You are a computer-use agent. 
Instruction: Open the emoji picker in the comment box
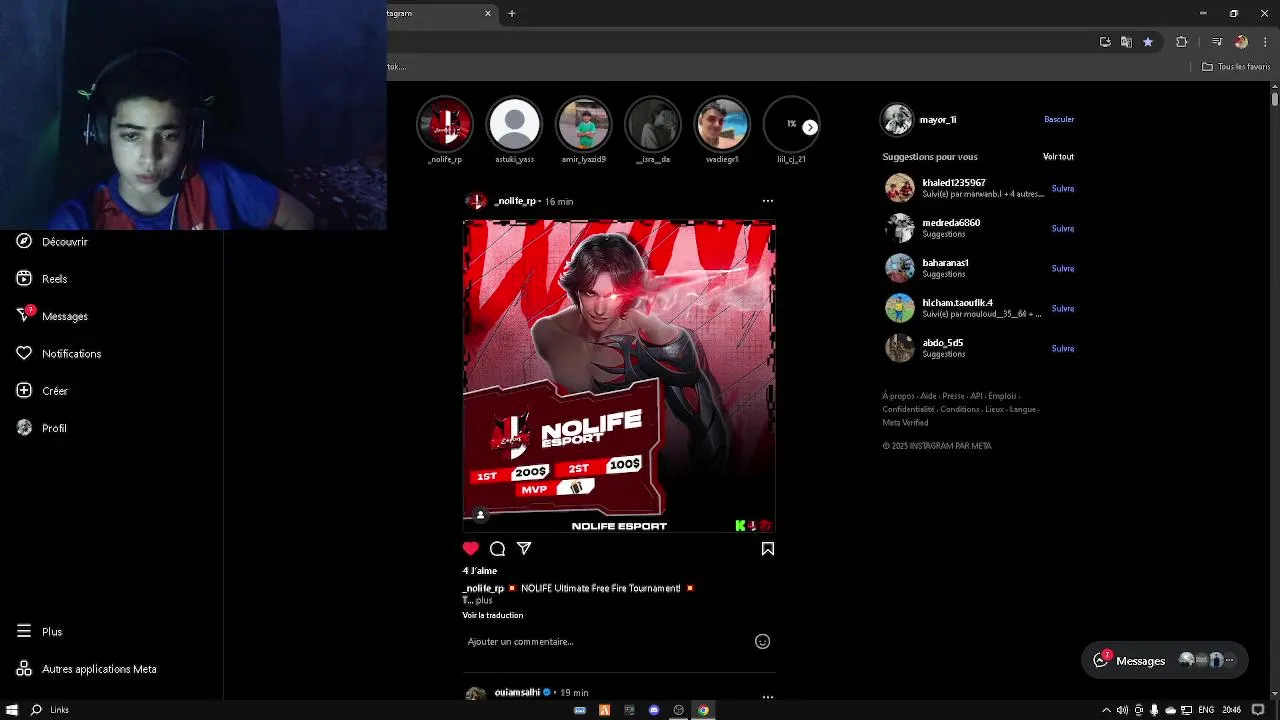[762, 642]
